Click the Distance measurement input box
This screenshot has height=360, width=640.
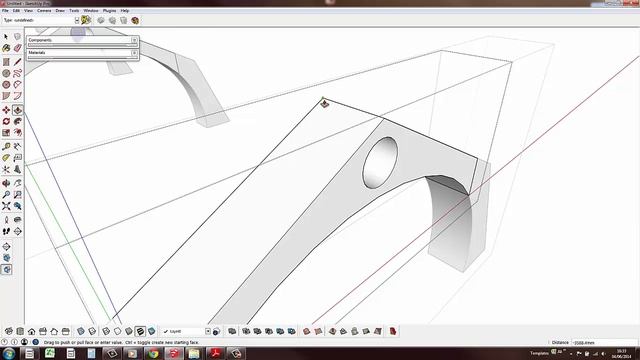604,342
